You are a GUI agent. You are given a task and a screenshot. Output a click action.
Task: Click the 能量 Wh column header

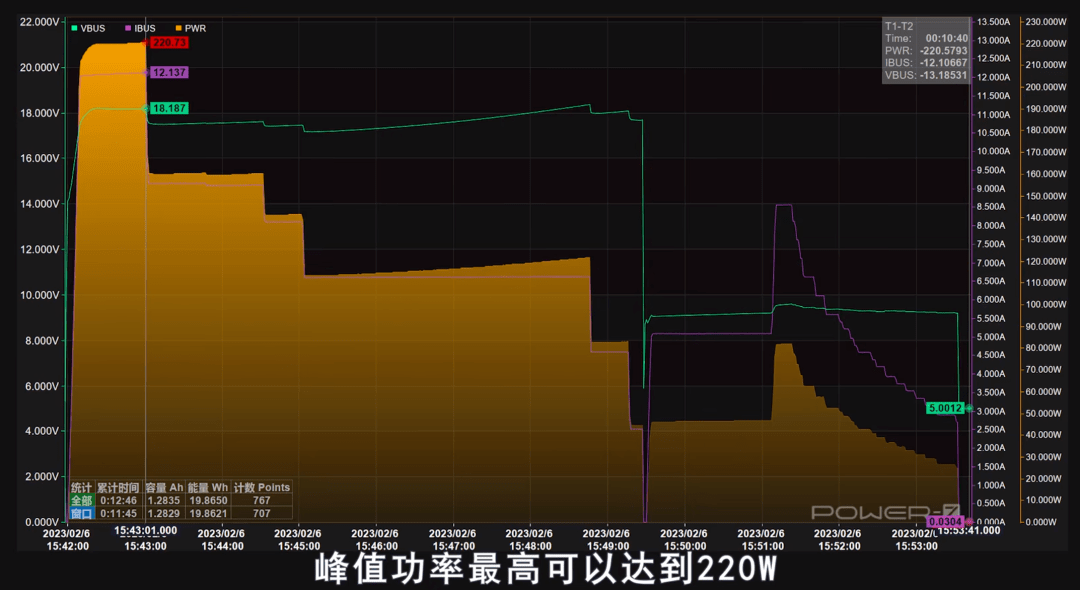pyautogui.click(x=207, y=487)
